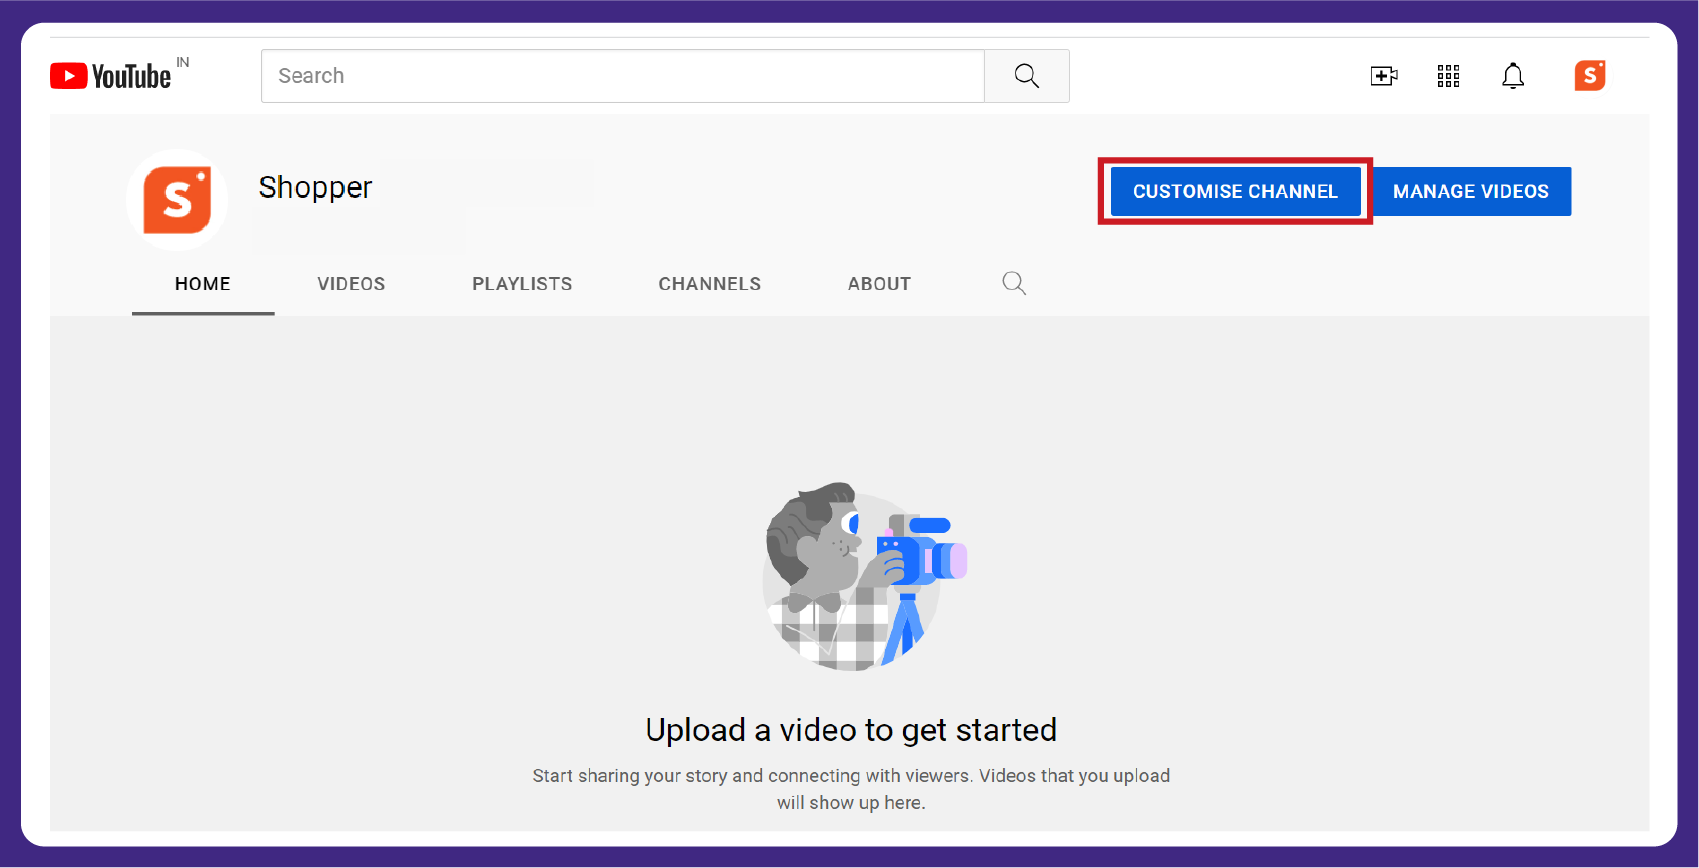Click the search magnifier button
1699x868 pixels.
(x=1027, y=76)
